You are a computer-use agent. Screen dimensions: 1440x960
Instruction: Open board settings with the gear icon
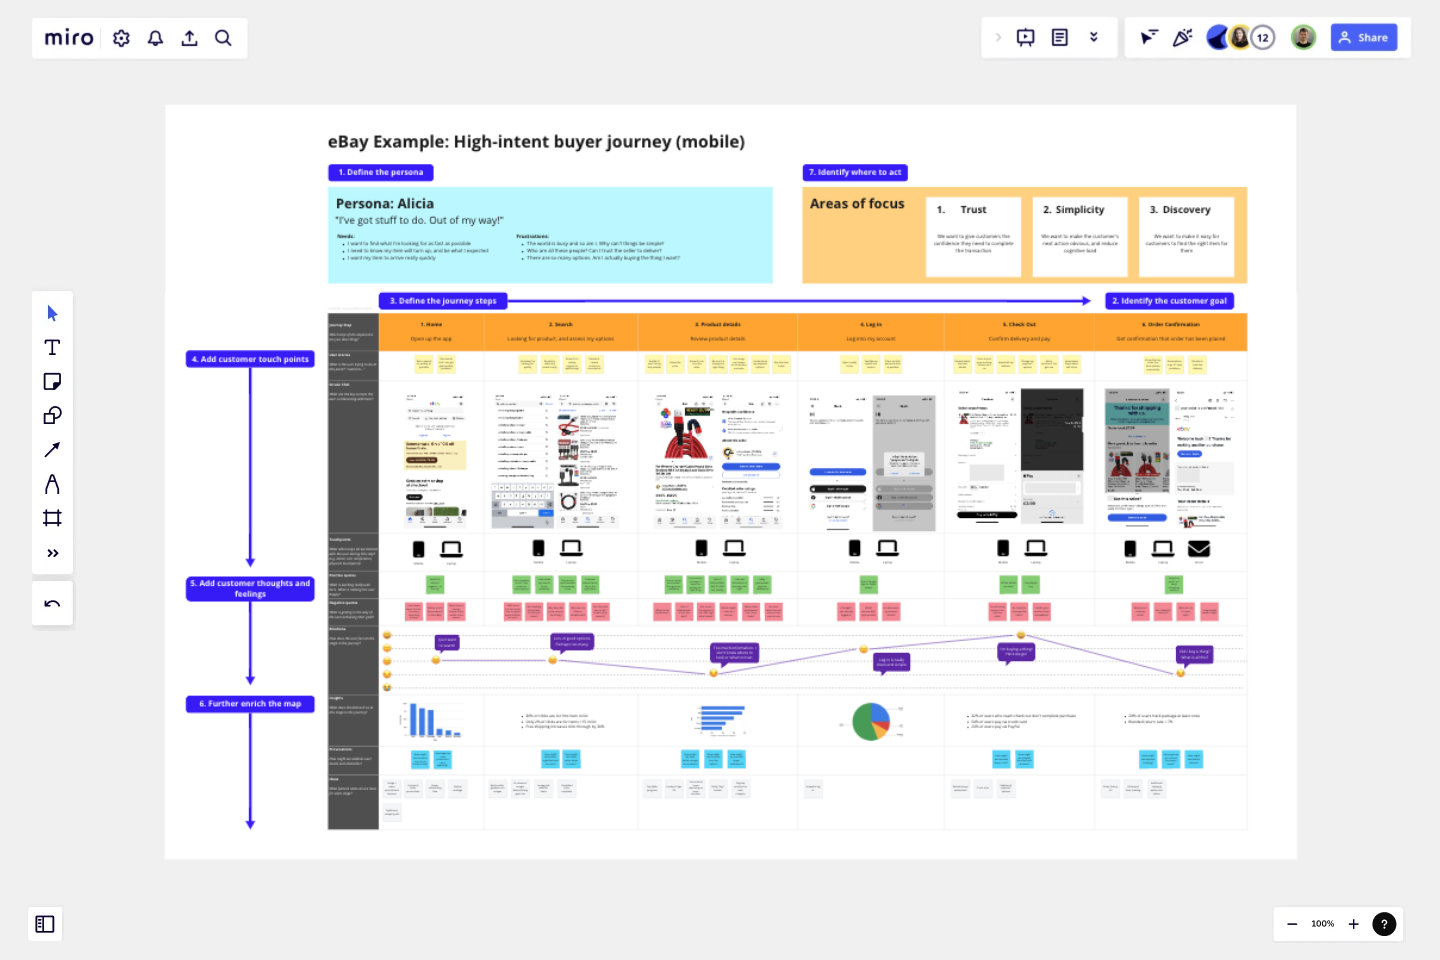tap(120, 37)
